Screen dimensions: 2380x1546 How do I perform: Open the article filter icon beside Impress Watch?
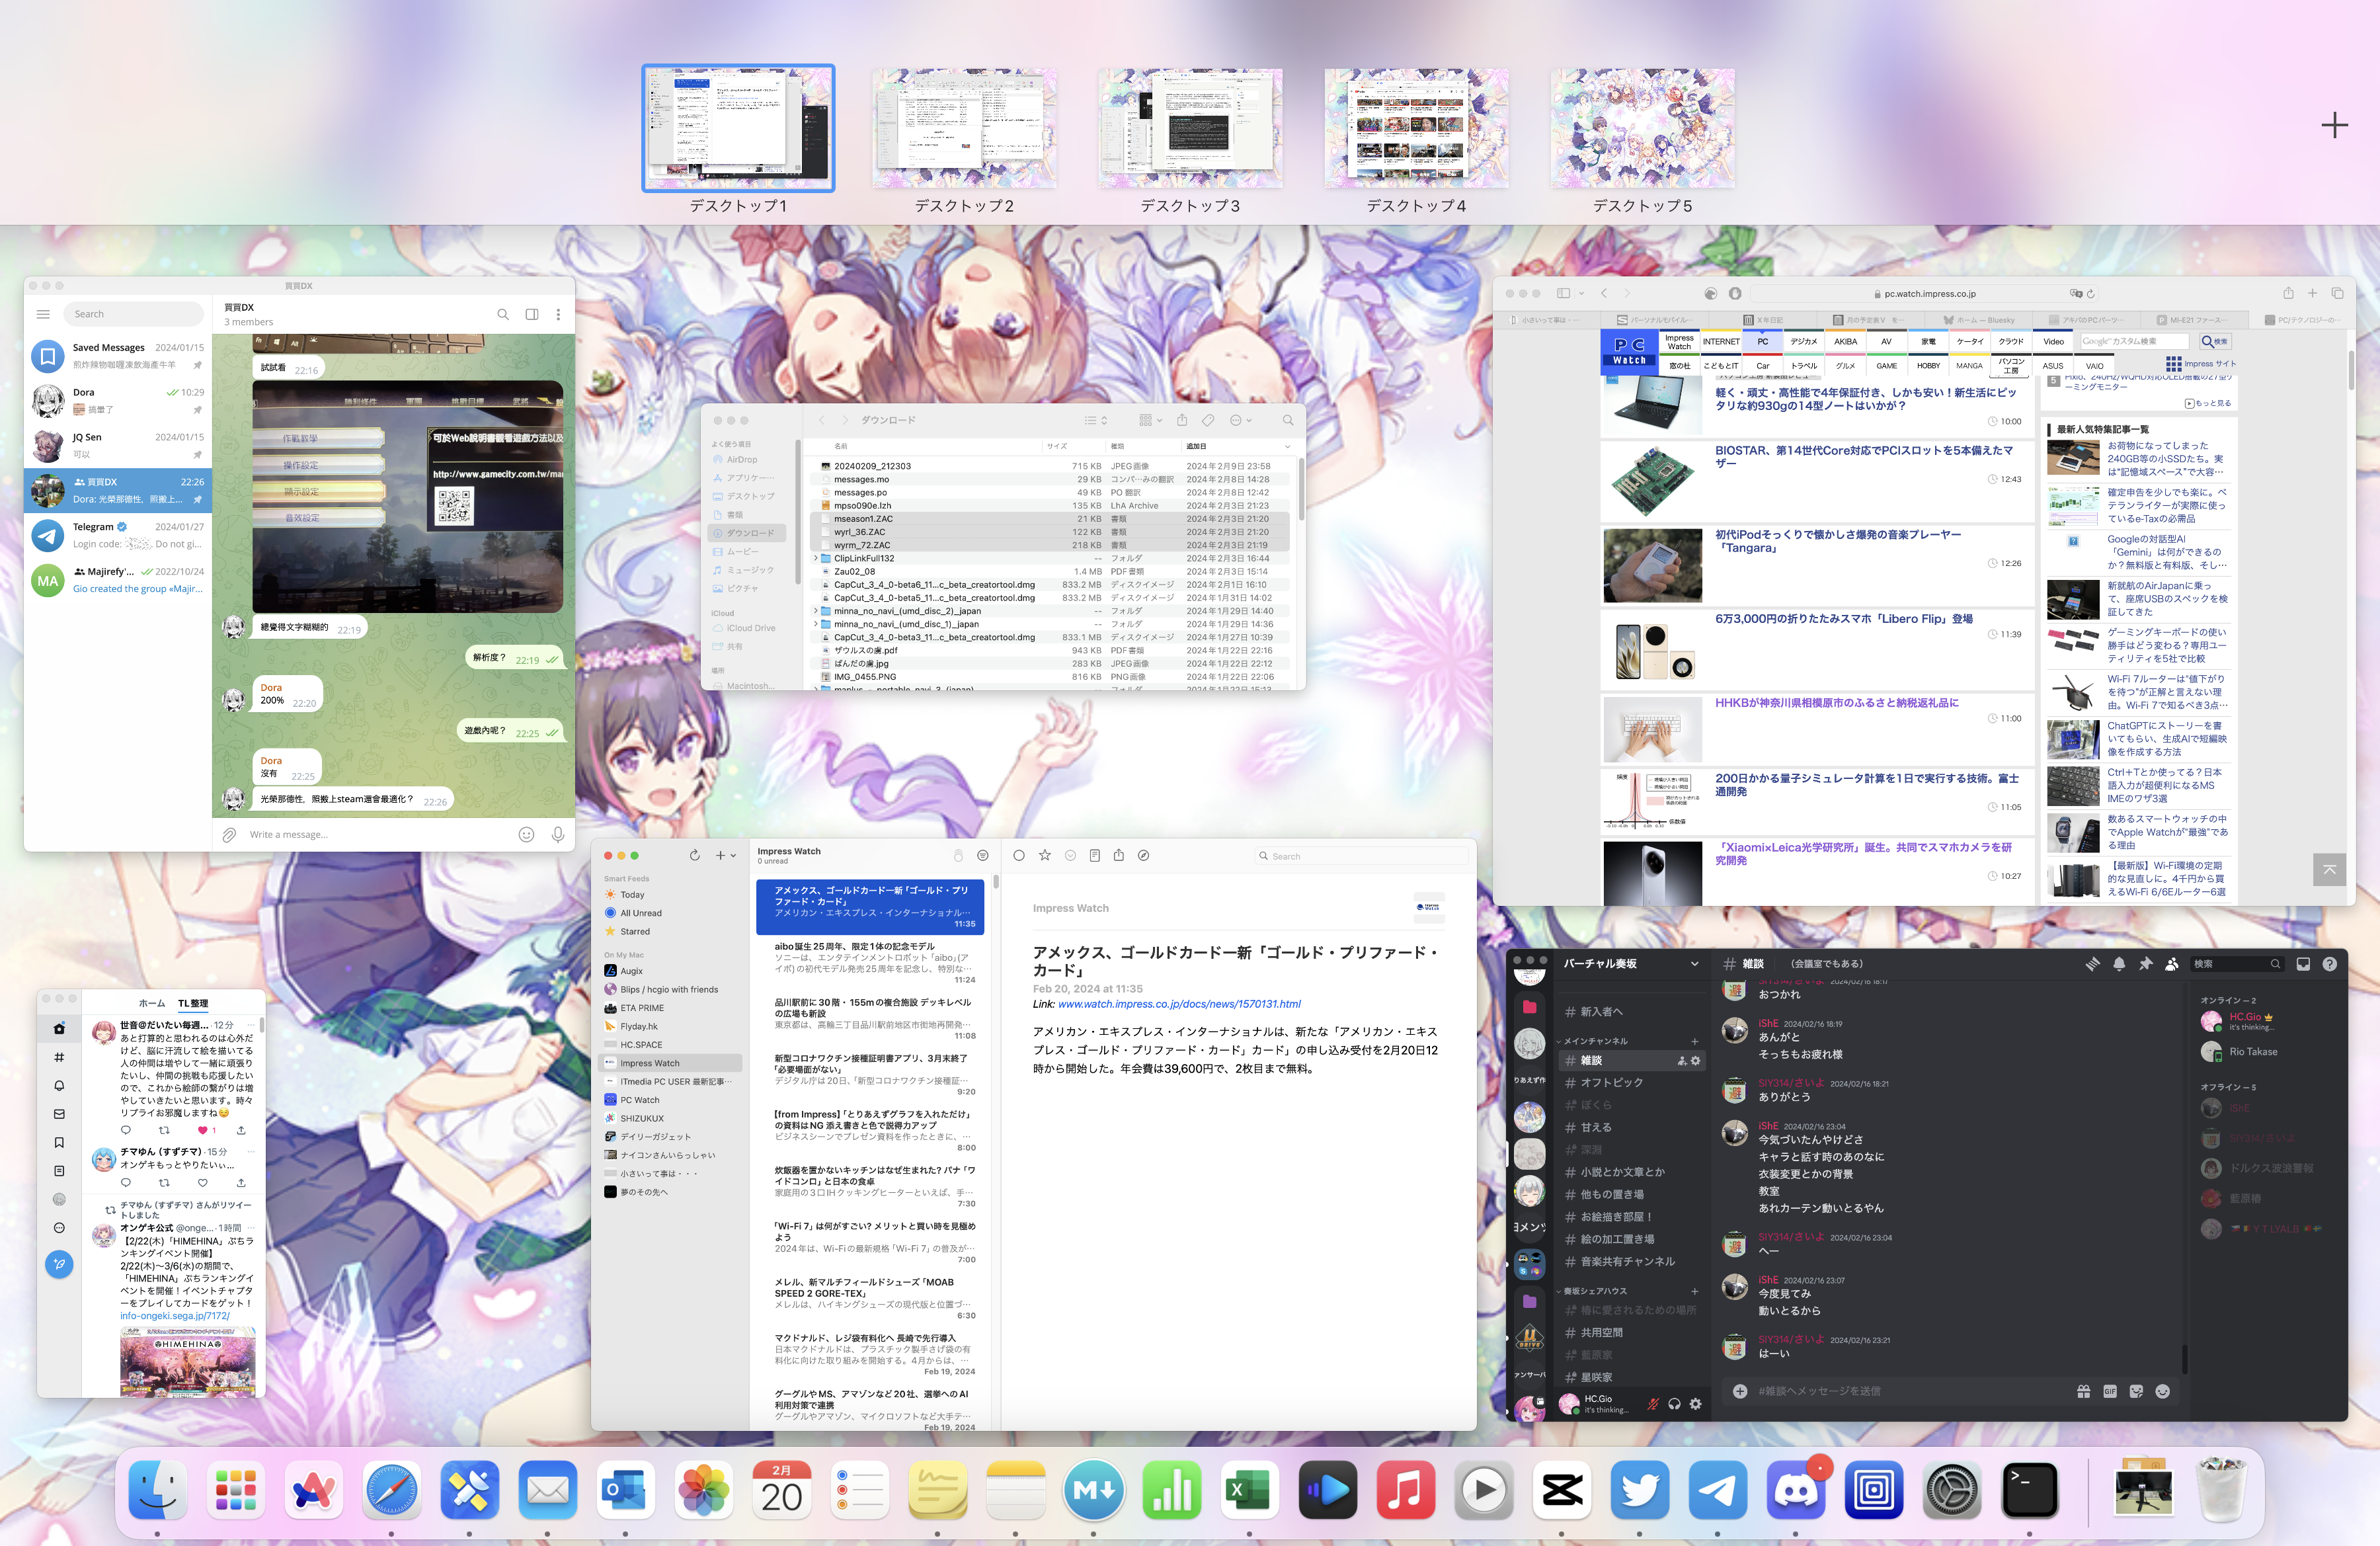[x=983, y=855]
